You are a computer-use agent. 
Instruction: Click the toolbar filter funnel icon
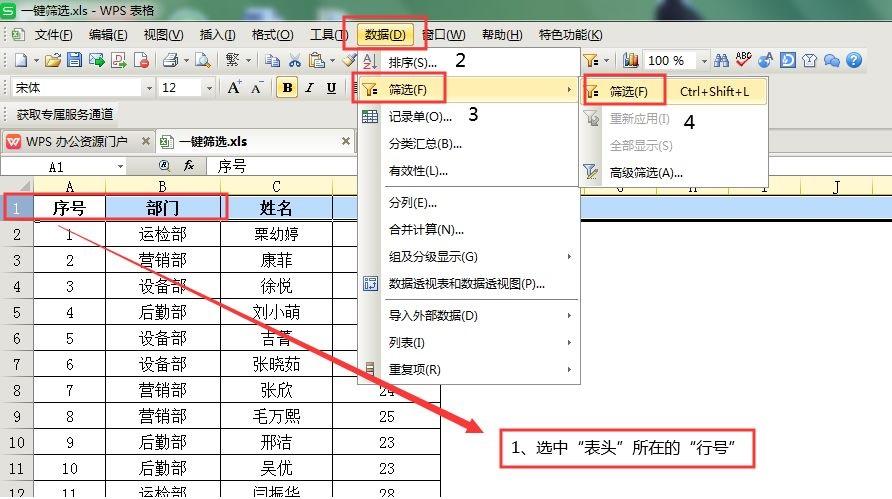[x=591, y=60]
